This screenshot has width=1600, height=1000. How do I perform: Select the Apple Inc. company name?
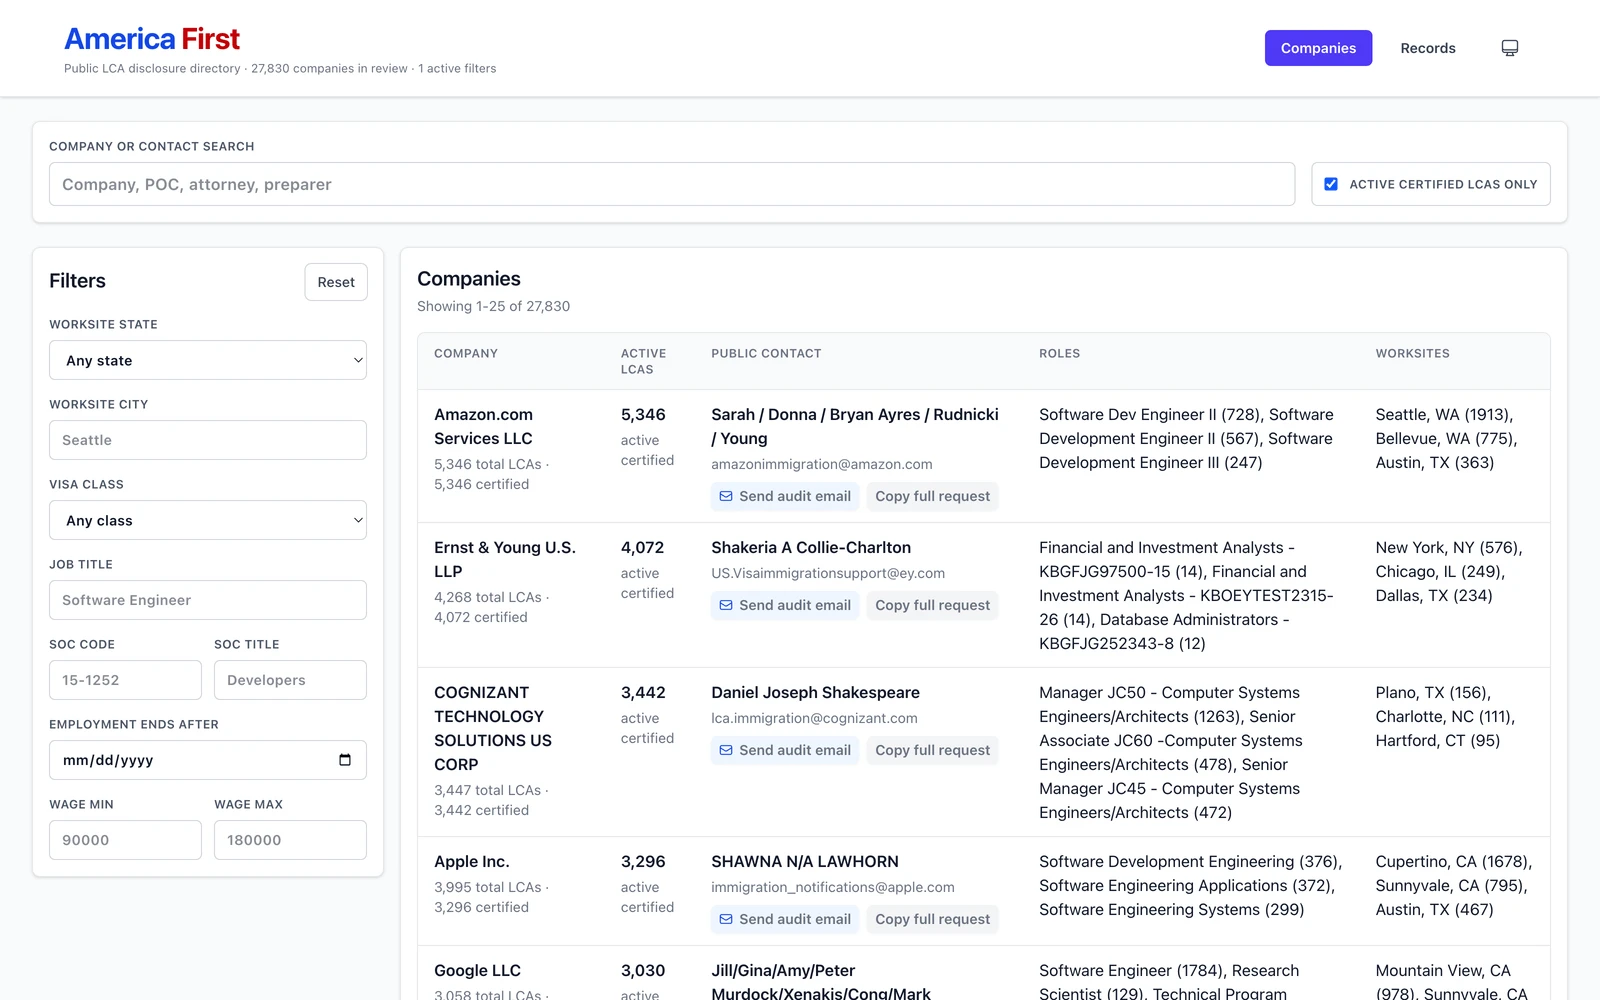coord(472,862)
